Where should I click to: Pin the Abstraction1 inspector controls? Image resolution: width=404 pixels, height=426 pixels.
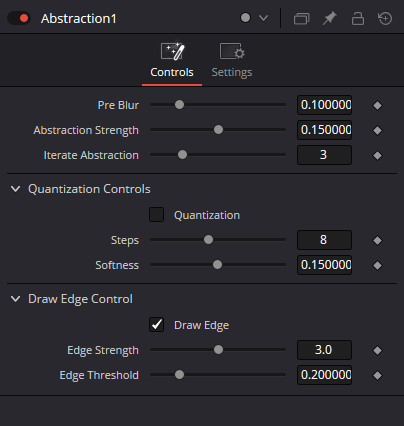(329, 18)
